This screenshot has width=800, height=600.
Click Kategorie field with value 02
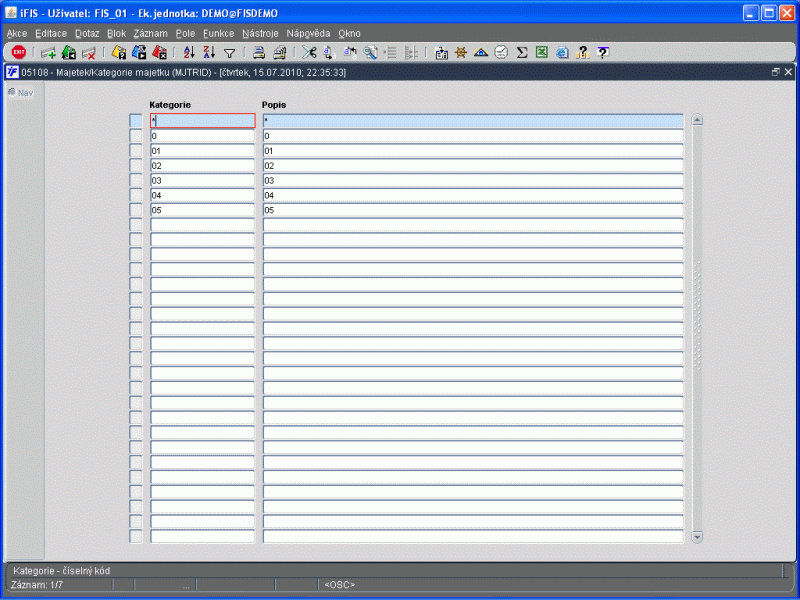[203, 165]
